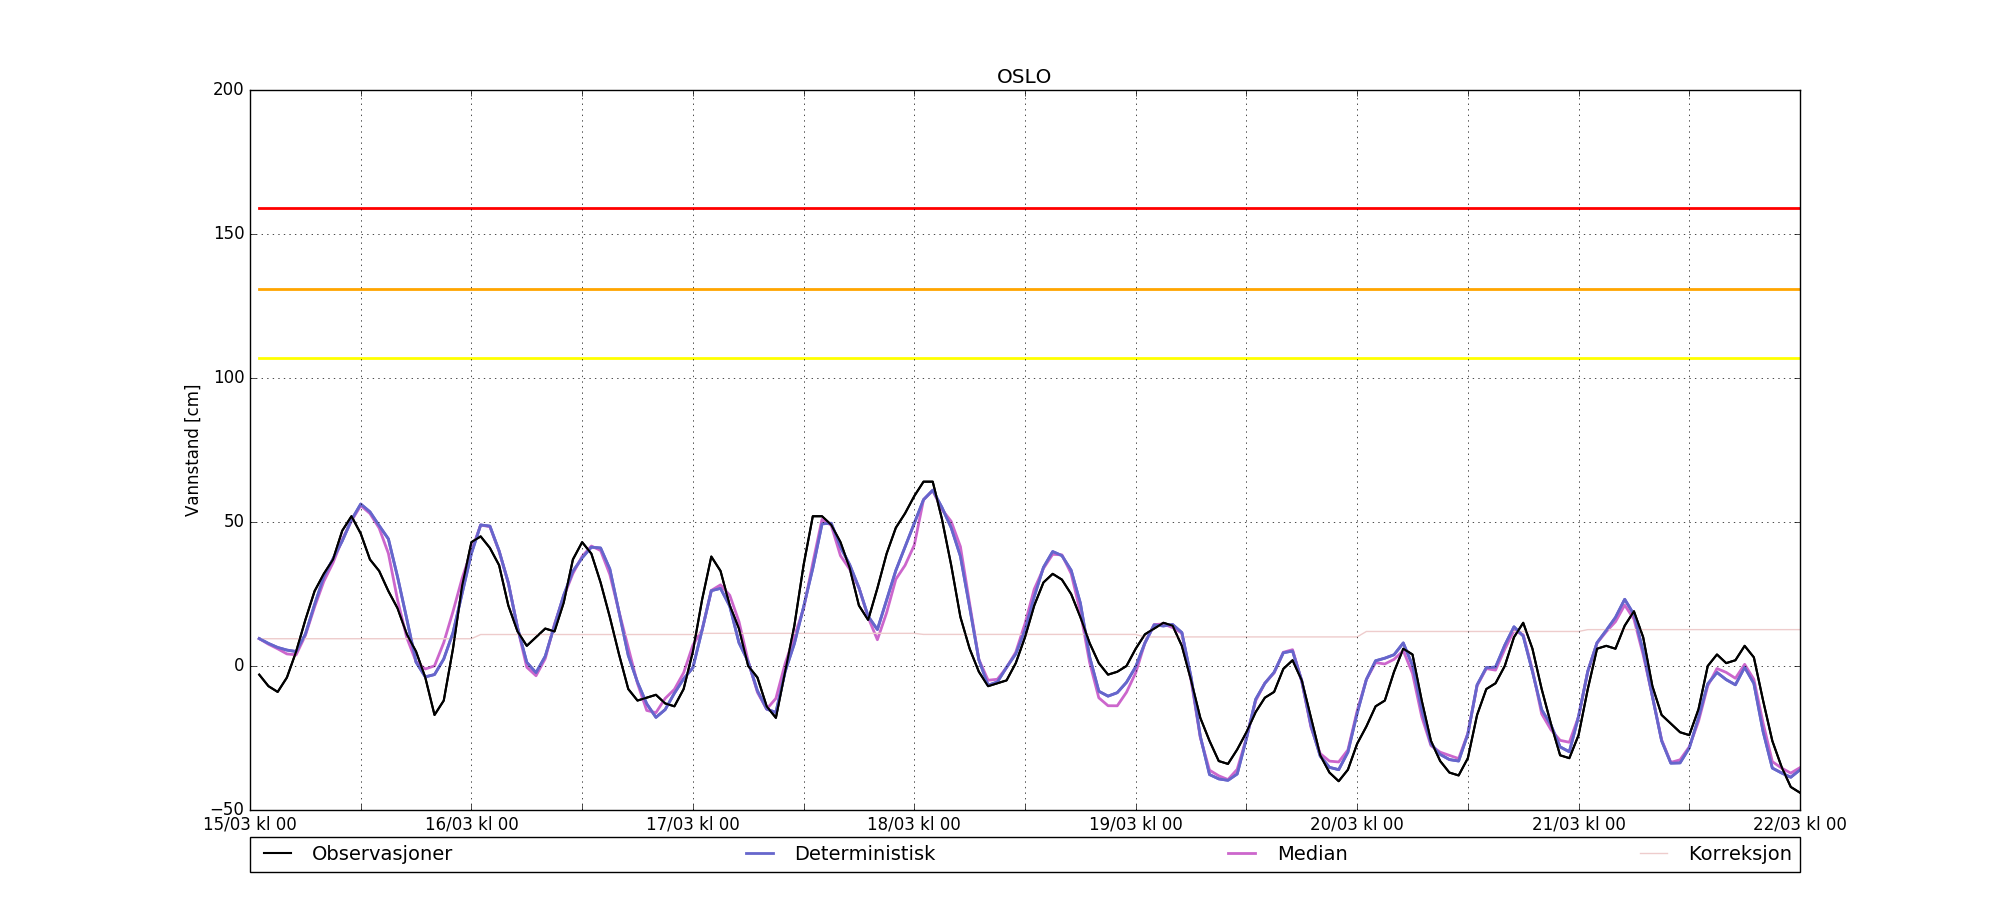This screenshot has width=2000, height=900.
Task: Click the Deterministisk legend label
Action: tap(865, 854)
